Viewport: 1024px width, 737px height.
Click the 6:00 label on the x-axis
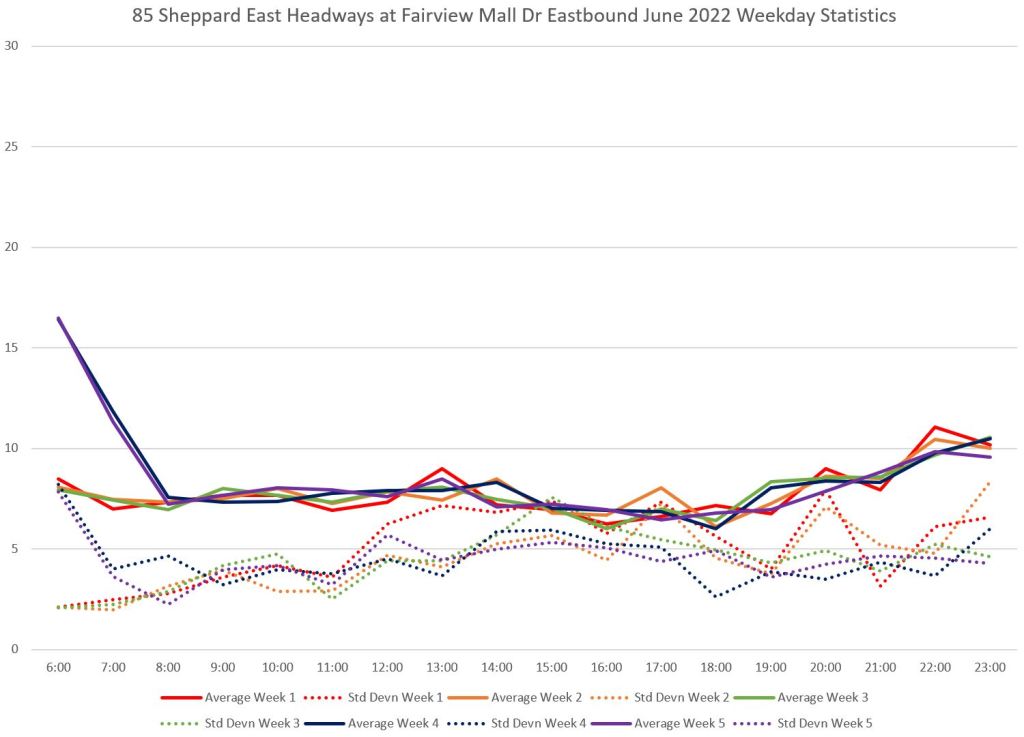pyautogui.click(x=58, y=667)
